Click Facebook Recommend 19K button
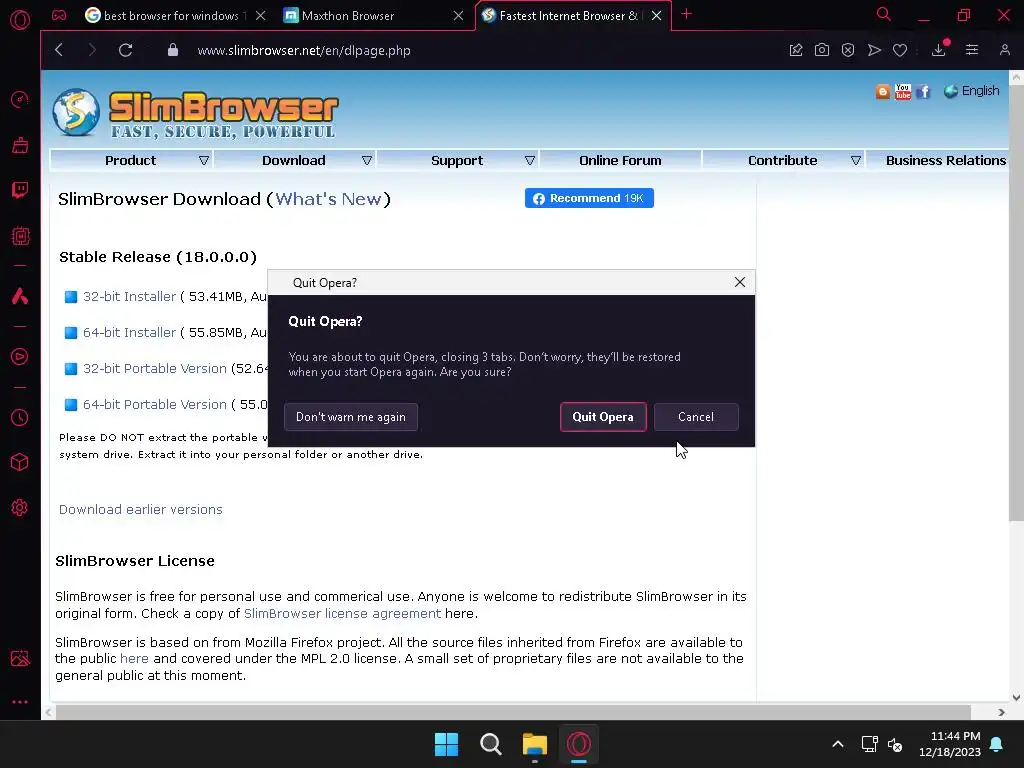The width and height of the screenshot is (1024, 768). pyautogui.click(x=589, y=198)
